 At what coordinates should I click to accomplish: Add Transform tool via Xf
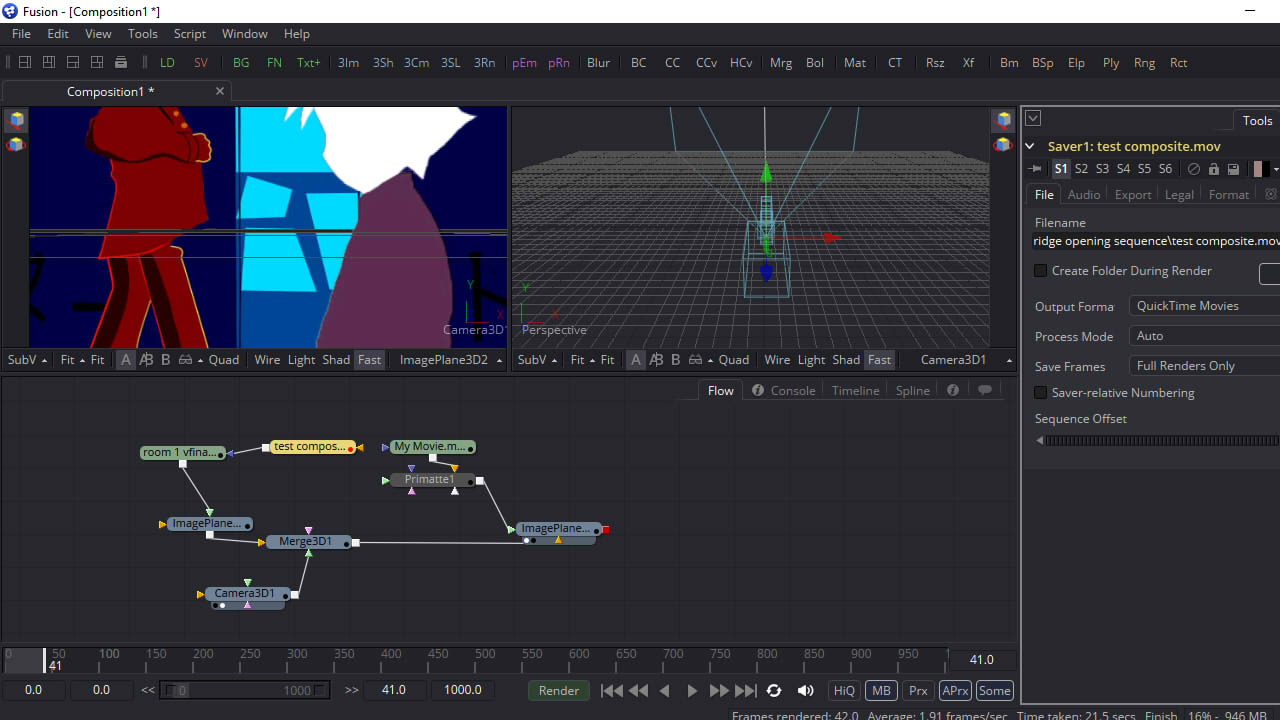click(968, 62)
